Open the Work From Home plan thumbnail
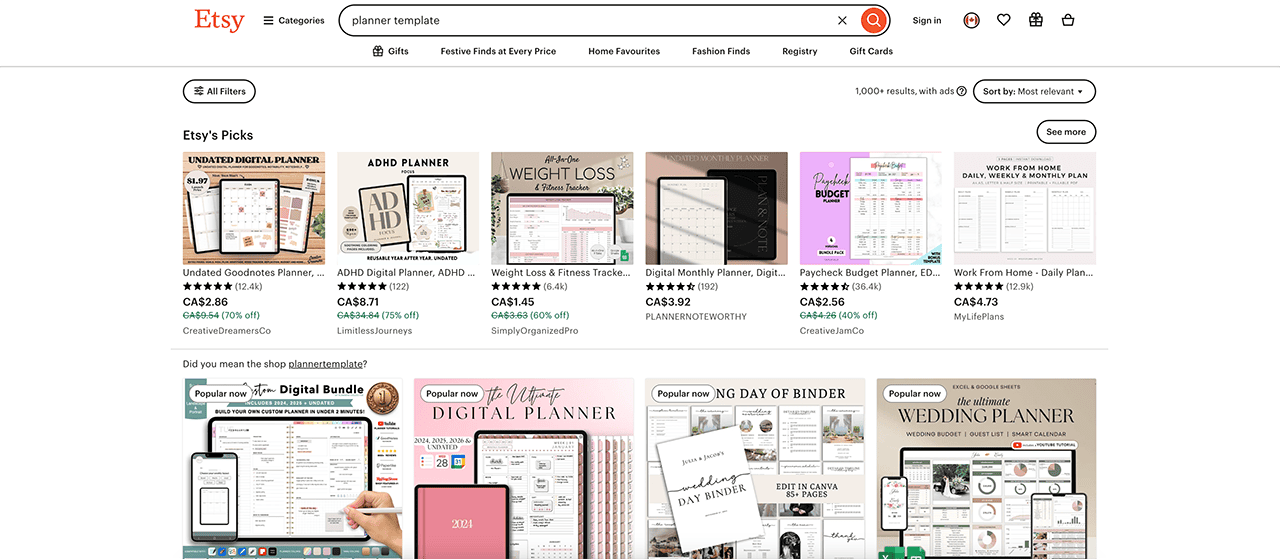1280x559 pixels. (1025, 208)
